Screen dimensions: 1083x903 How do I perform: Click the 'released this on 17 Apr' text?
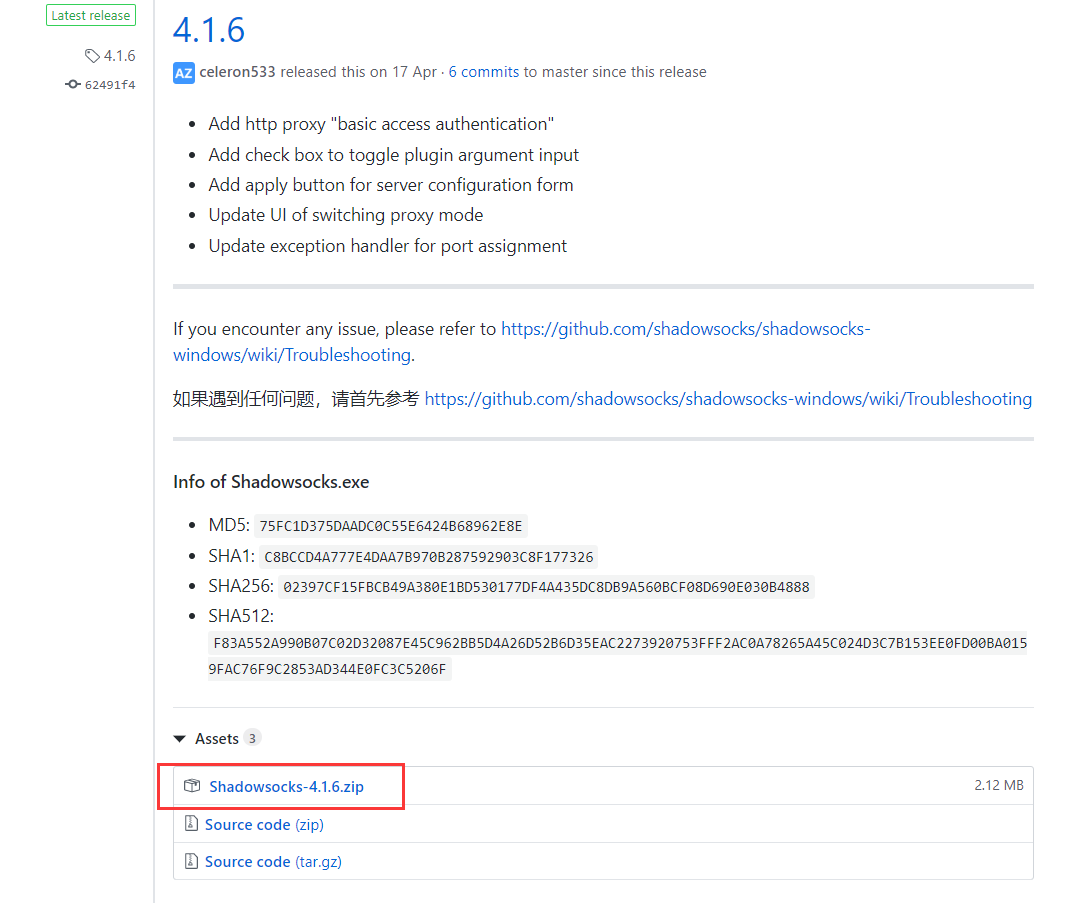coord(358,72)
